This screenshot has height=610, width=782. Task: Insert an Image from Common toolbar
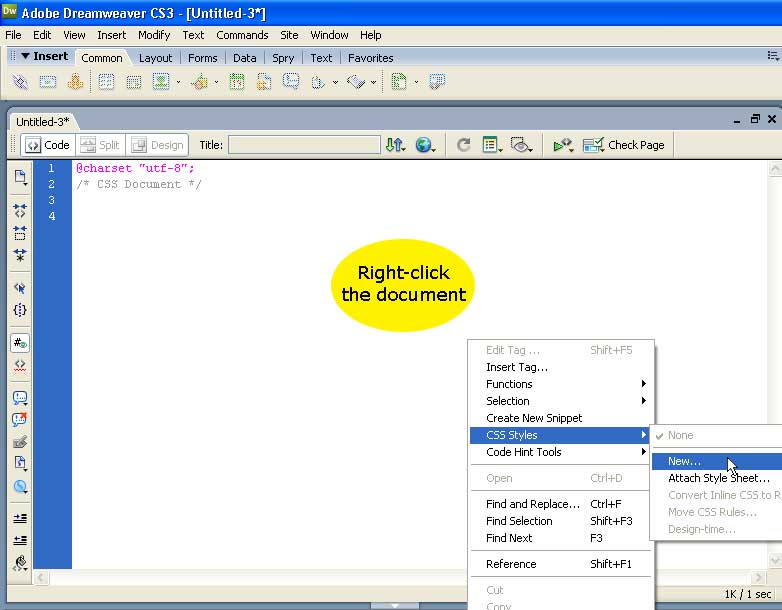(161, 81)
